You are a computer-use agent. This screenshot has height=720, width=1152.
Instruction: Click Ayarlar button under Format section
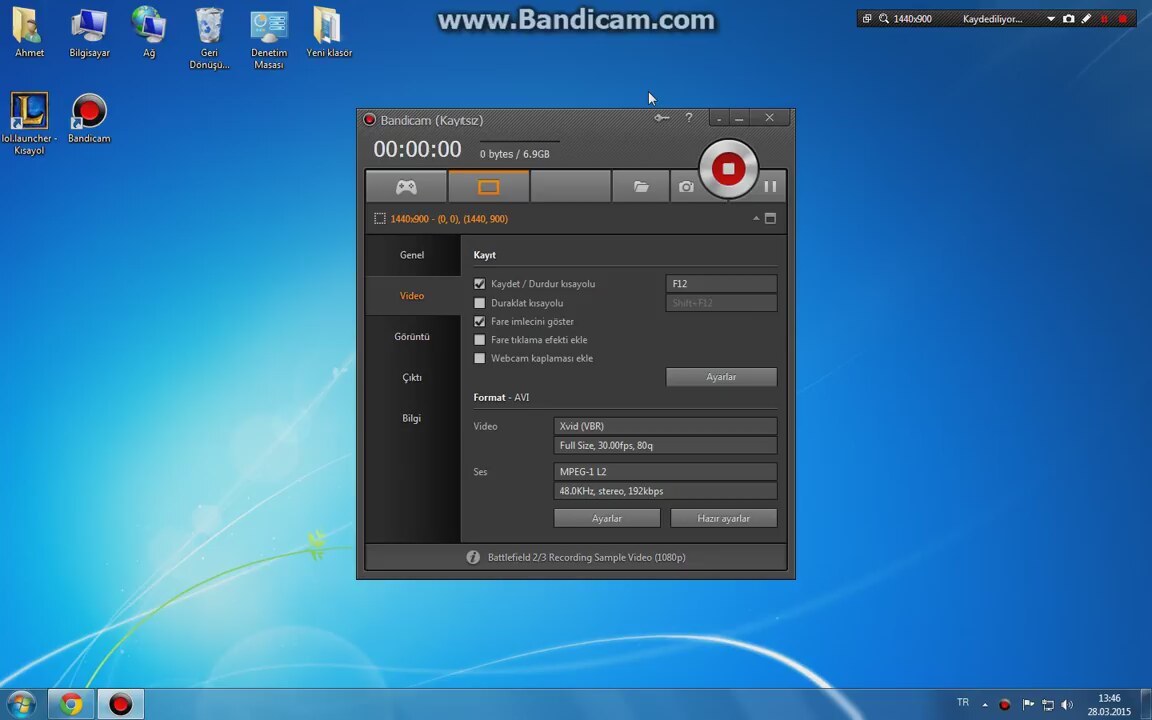click(x=607, y=518)
